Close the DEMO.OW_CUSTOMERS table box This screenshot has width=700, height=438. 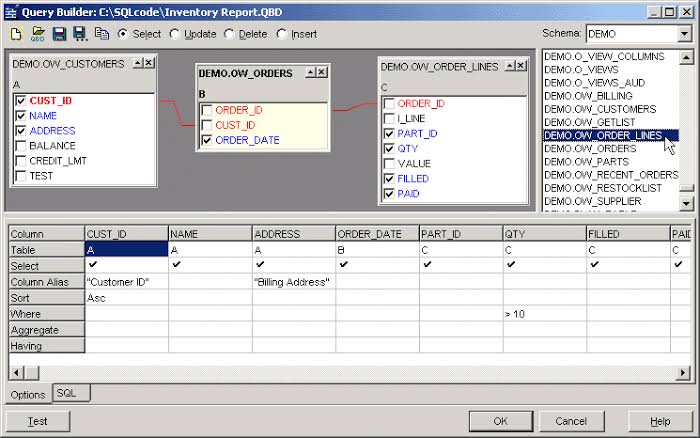tap(149, 63)
